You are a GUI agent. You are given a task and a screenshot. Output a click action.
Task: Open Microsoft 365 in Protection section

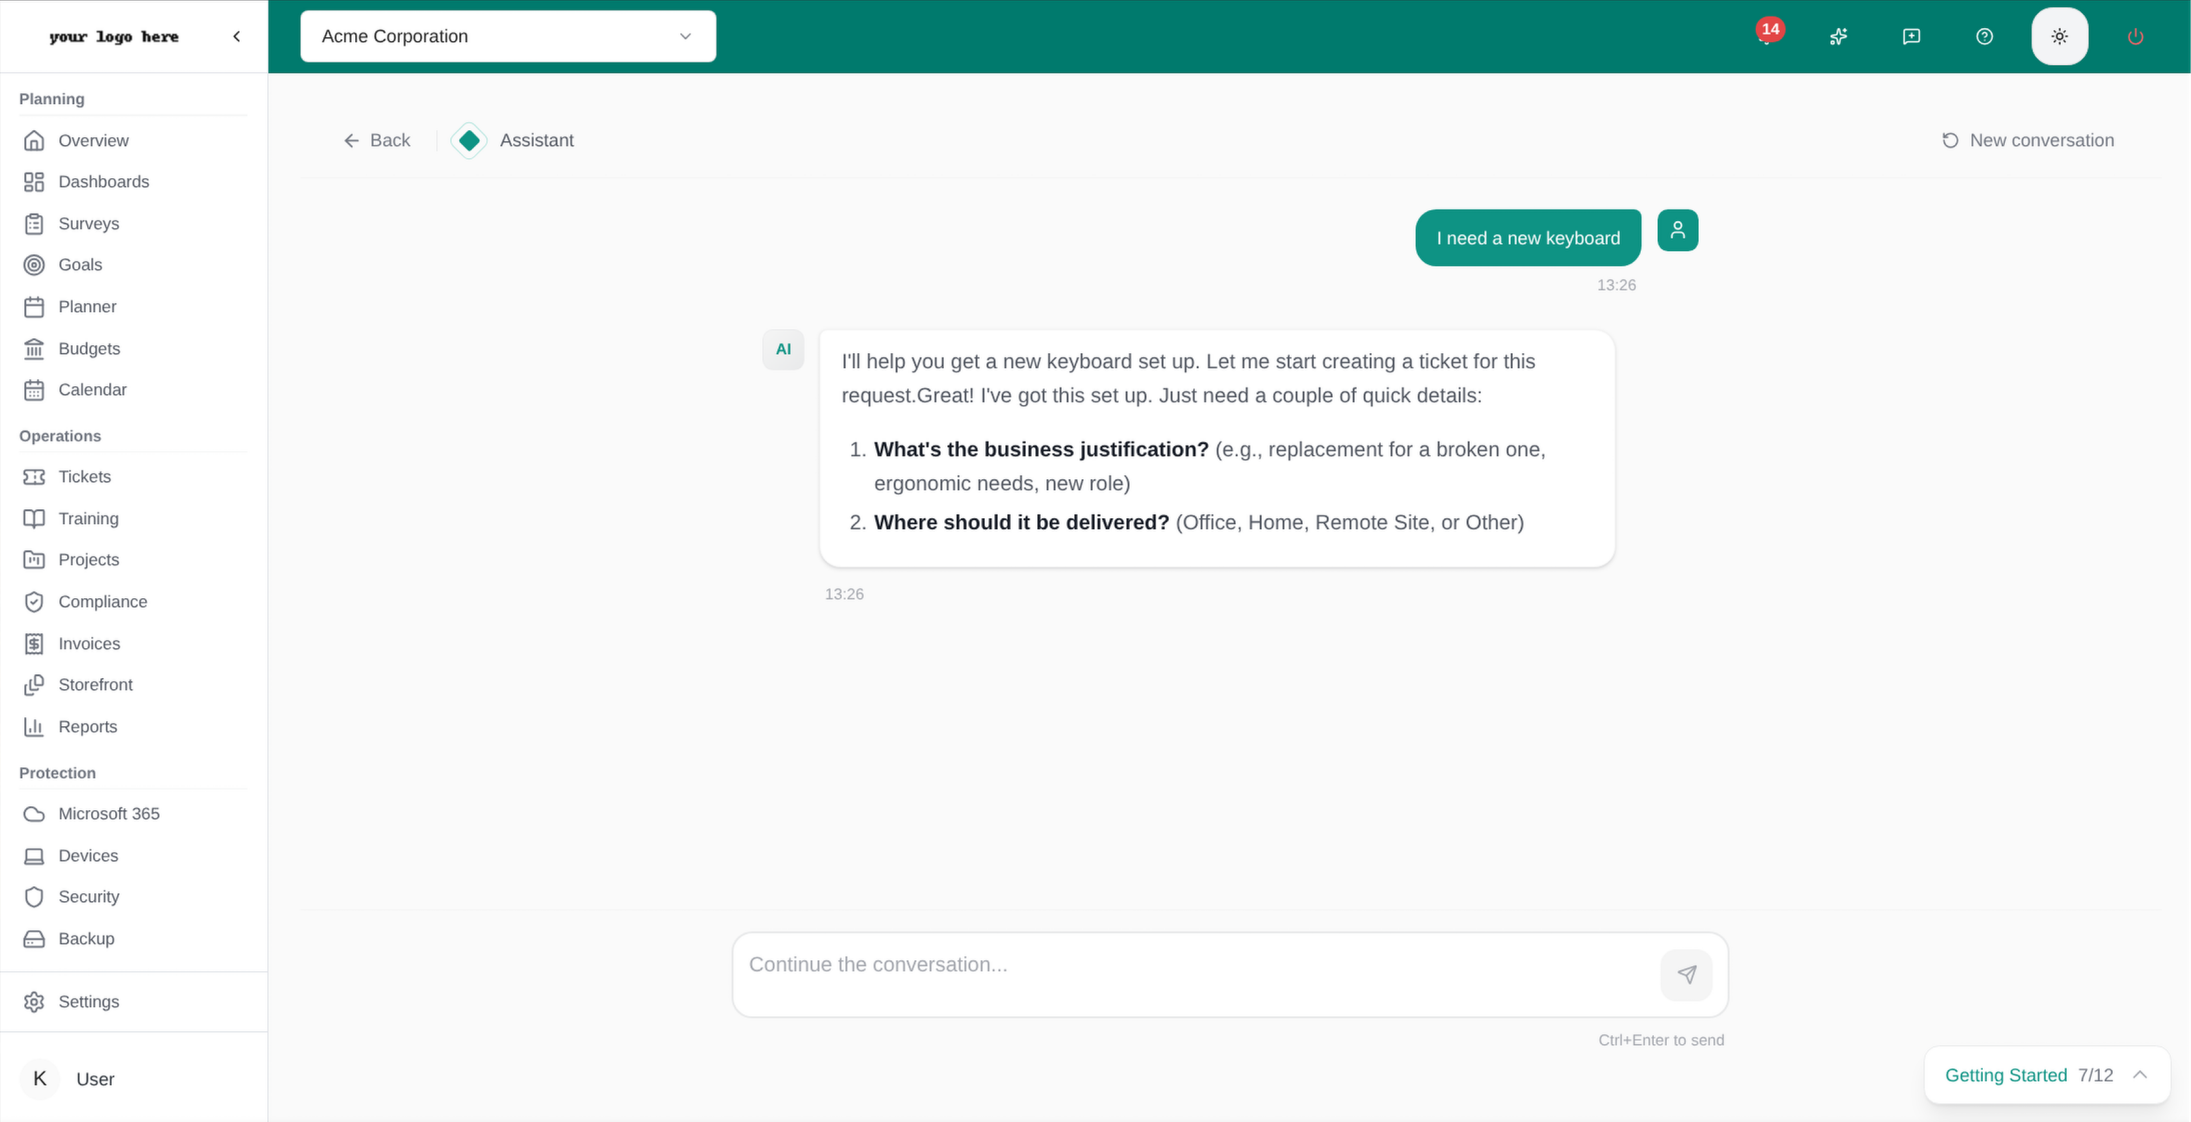(x=108, y=814)
